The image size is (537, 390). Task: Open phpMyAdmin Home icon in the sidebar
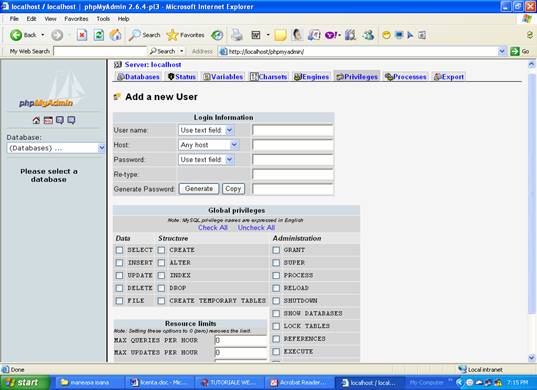(x=36, y=120)
